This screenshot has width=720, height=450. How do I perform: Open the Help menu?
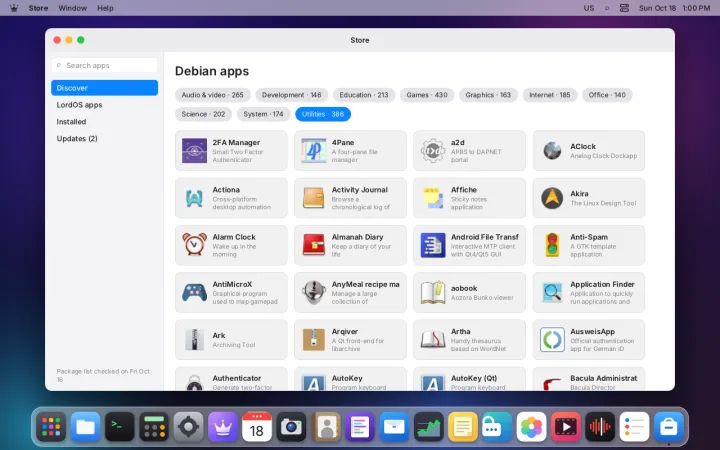tap(105, 8)
